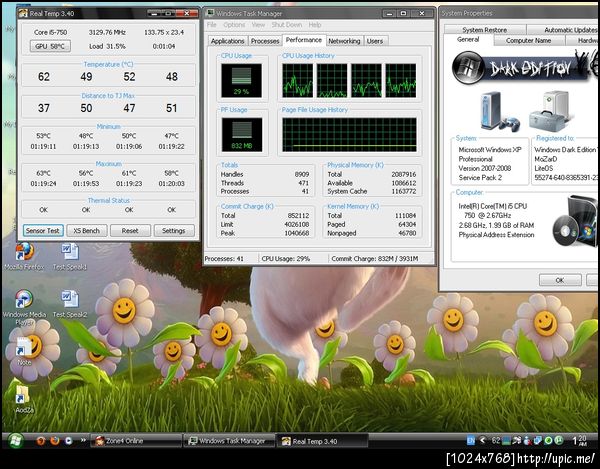The image size is (600, 469).
Task: Click 'Processes: 41' in the status bar
Action: coord(224,259)
